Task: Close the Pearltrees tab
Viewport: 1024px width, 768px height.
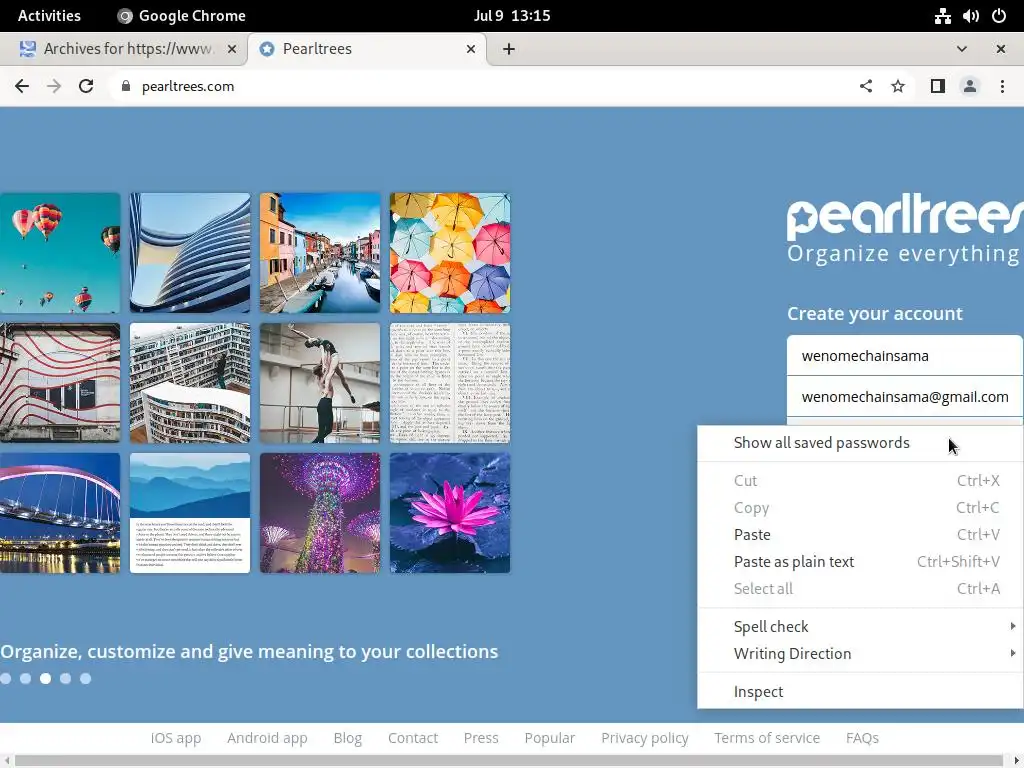Action: coord(471,49)
